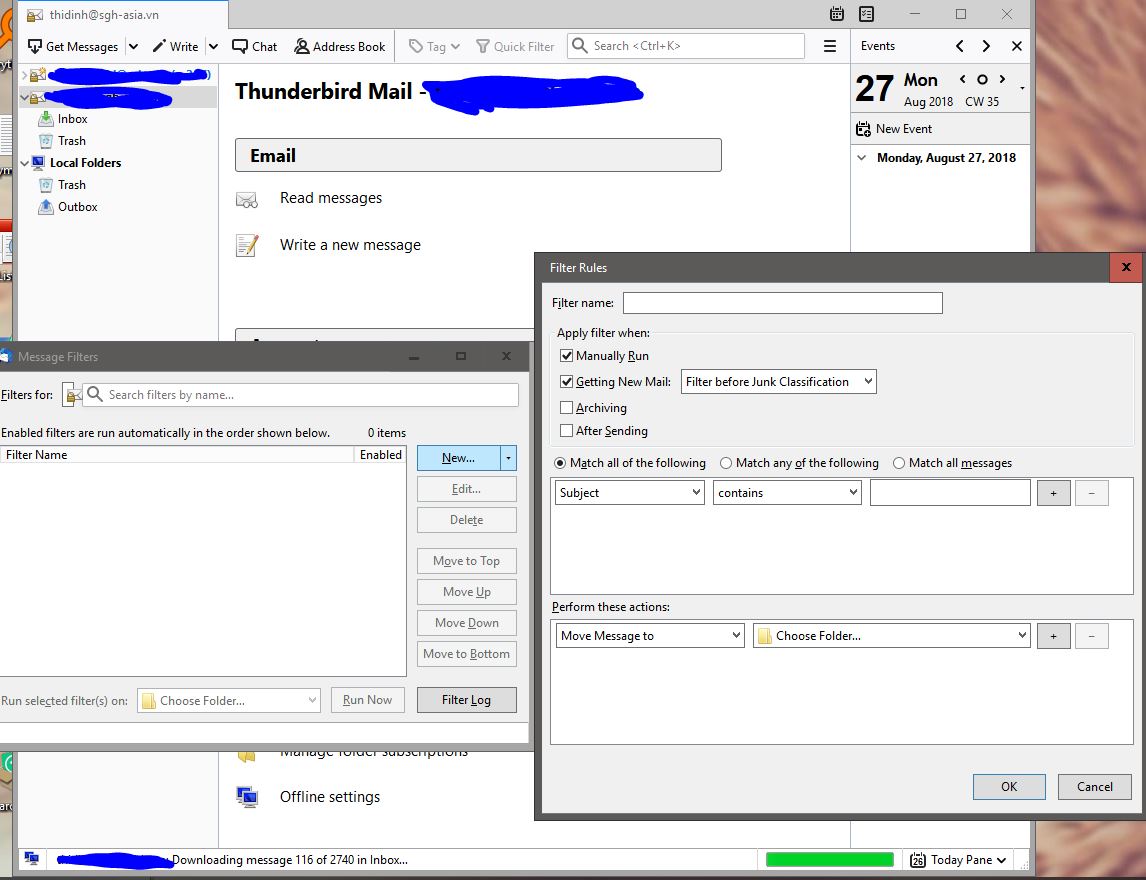Click the Get Messages toolbar icon

point(34,46)
